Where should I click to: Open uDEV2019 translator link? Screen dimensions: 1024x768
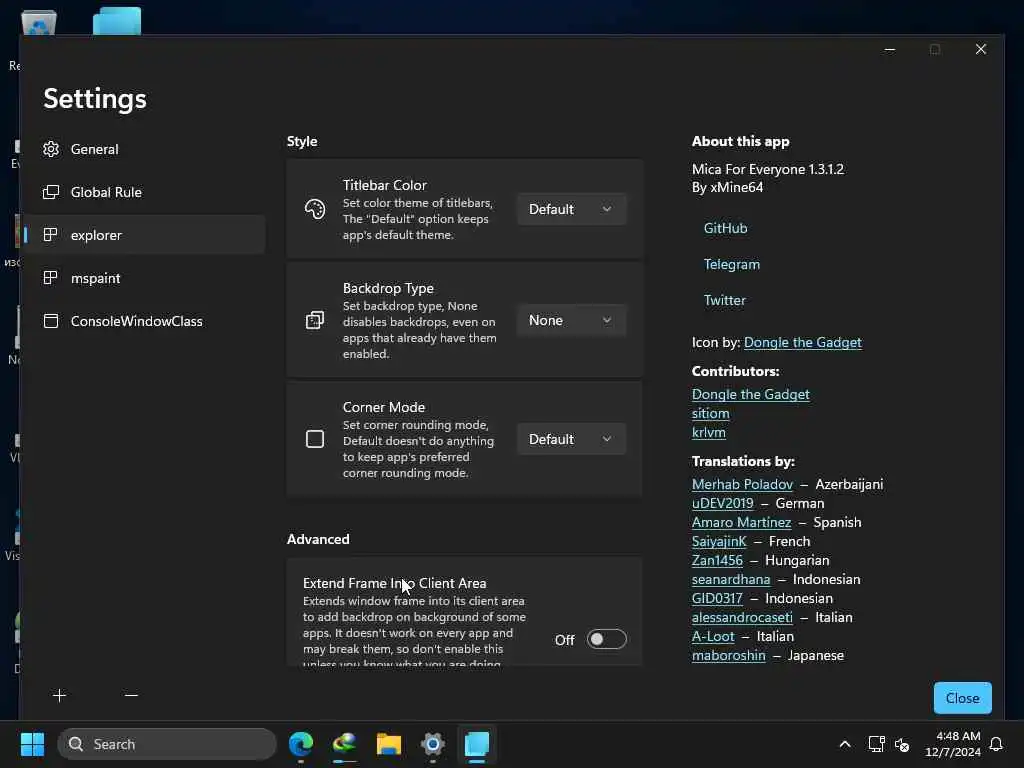(x=722, y=503)
